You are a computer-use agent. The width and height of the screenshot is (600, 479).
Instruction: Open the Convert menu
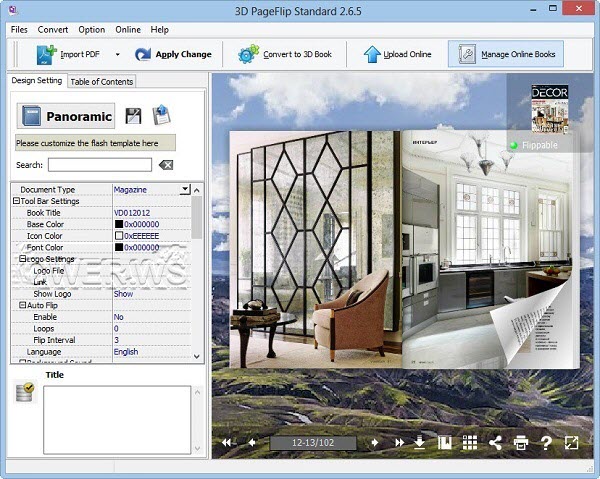point(53,30)
